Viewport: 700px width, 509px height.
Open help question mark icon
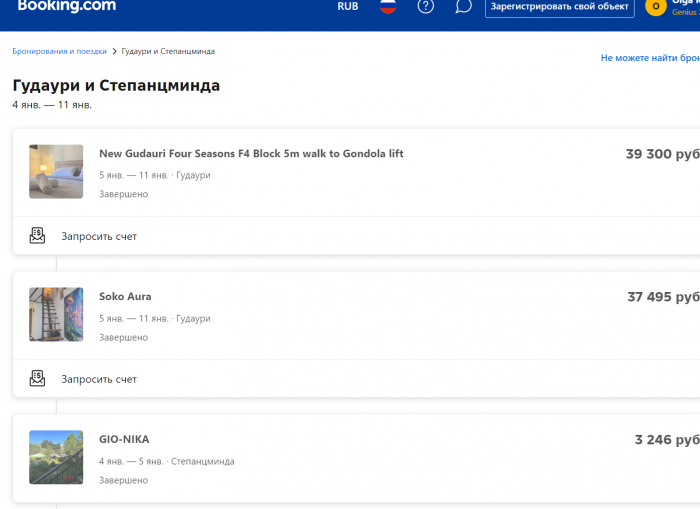(x=426, y=6)
